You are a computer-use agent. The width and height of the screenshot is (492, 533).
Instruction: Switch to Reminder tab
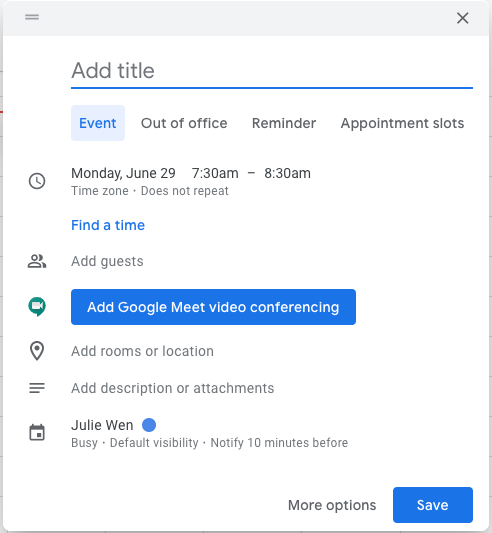[x=284, y=123]
